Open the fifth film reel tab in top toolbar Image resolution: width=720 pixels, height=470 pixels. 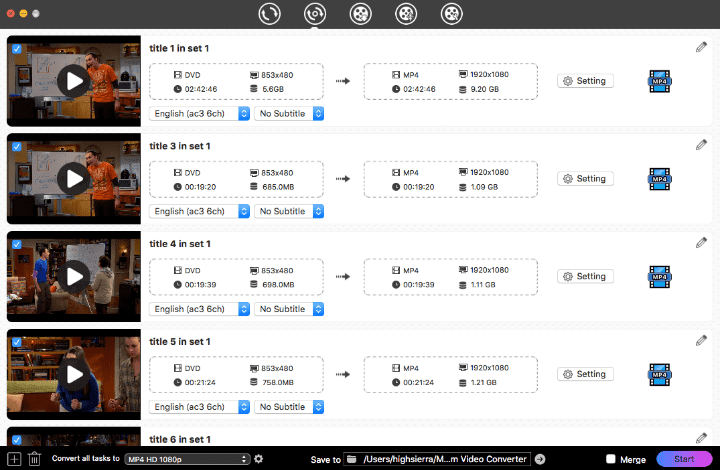click(x=452, y=14)
